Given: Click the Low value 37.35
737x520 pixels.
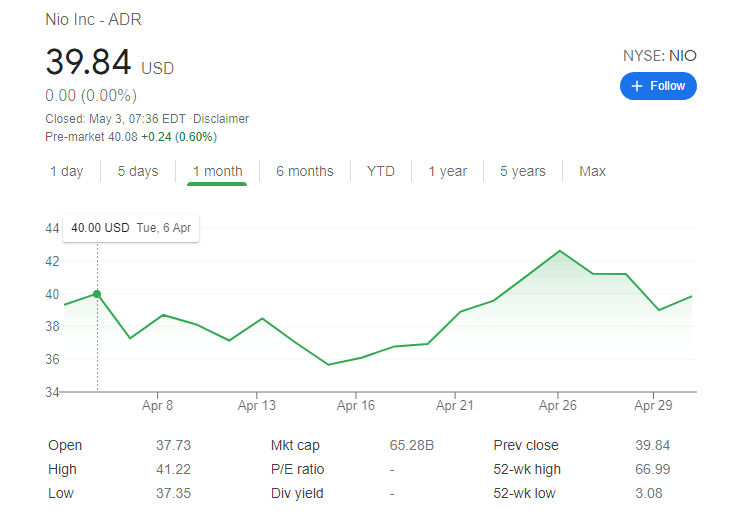Looking at the screenshot, I should click(173, 493).
